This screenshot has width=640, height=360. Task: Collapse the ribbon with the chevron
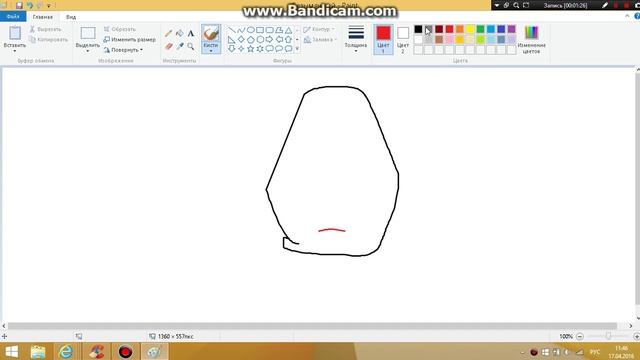(x=627, y=16)
